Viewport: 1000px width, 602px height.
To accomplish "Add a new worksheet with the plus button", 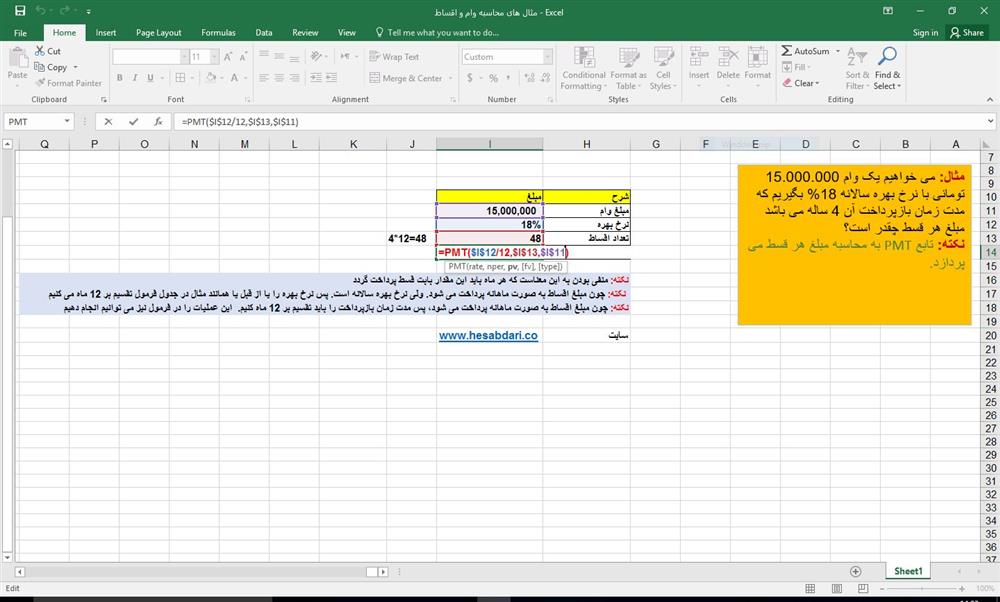I will tap(857, 570).
